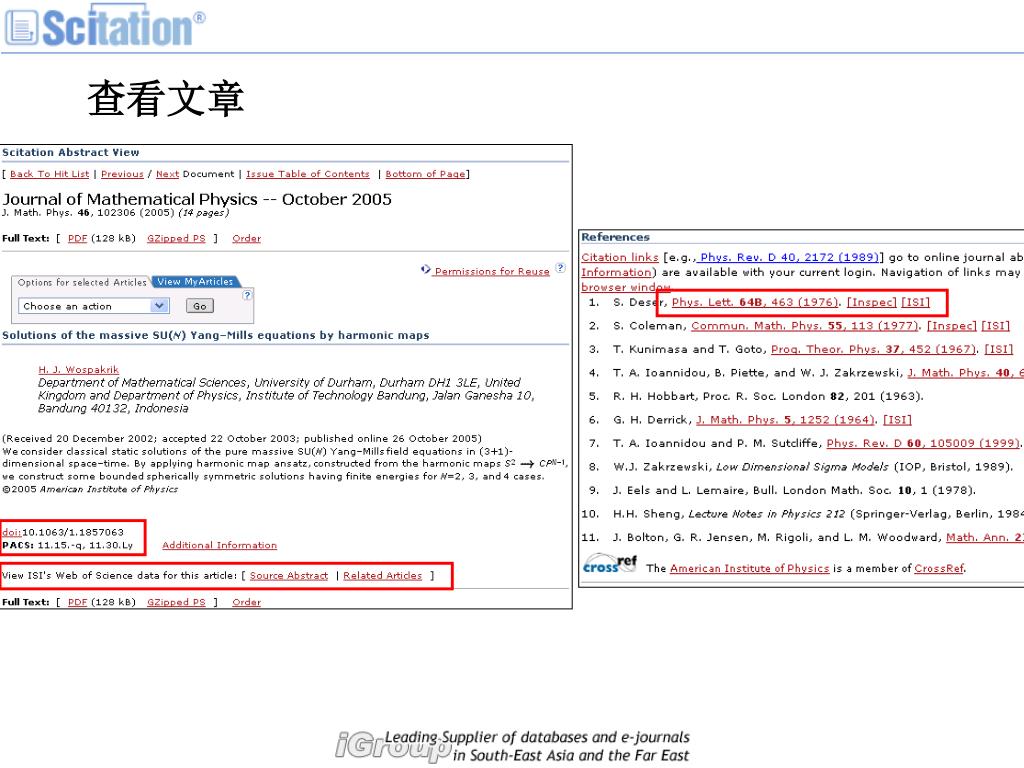The width and height of the screenshot is (1024, 768).
Task: Open Phys. Lett. 64B, 463 (1976) reference
Action: [755, 302]
